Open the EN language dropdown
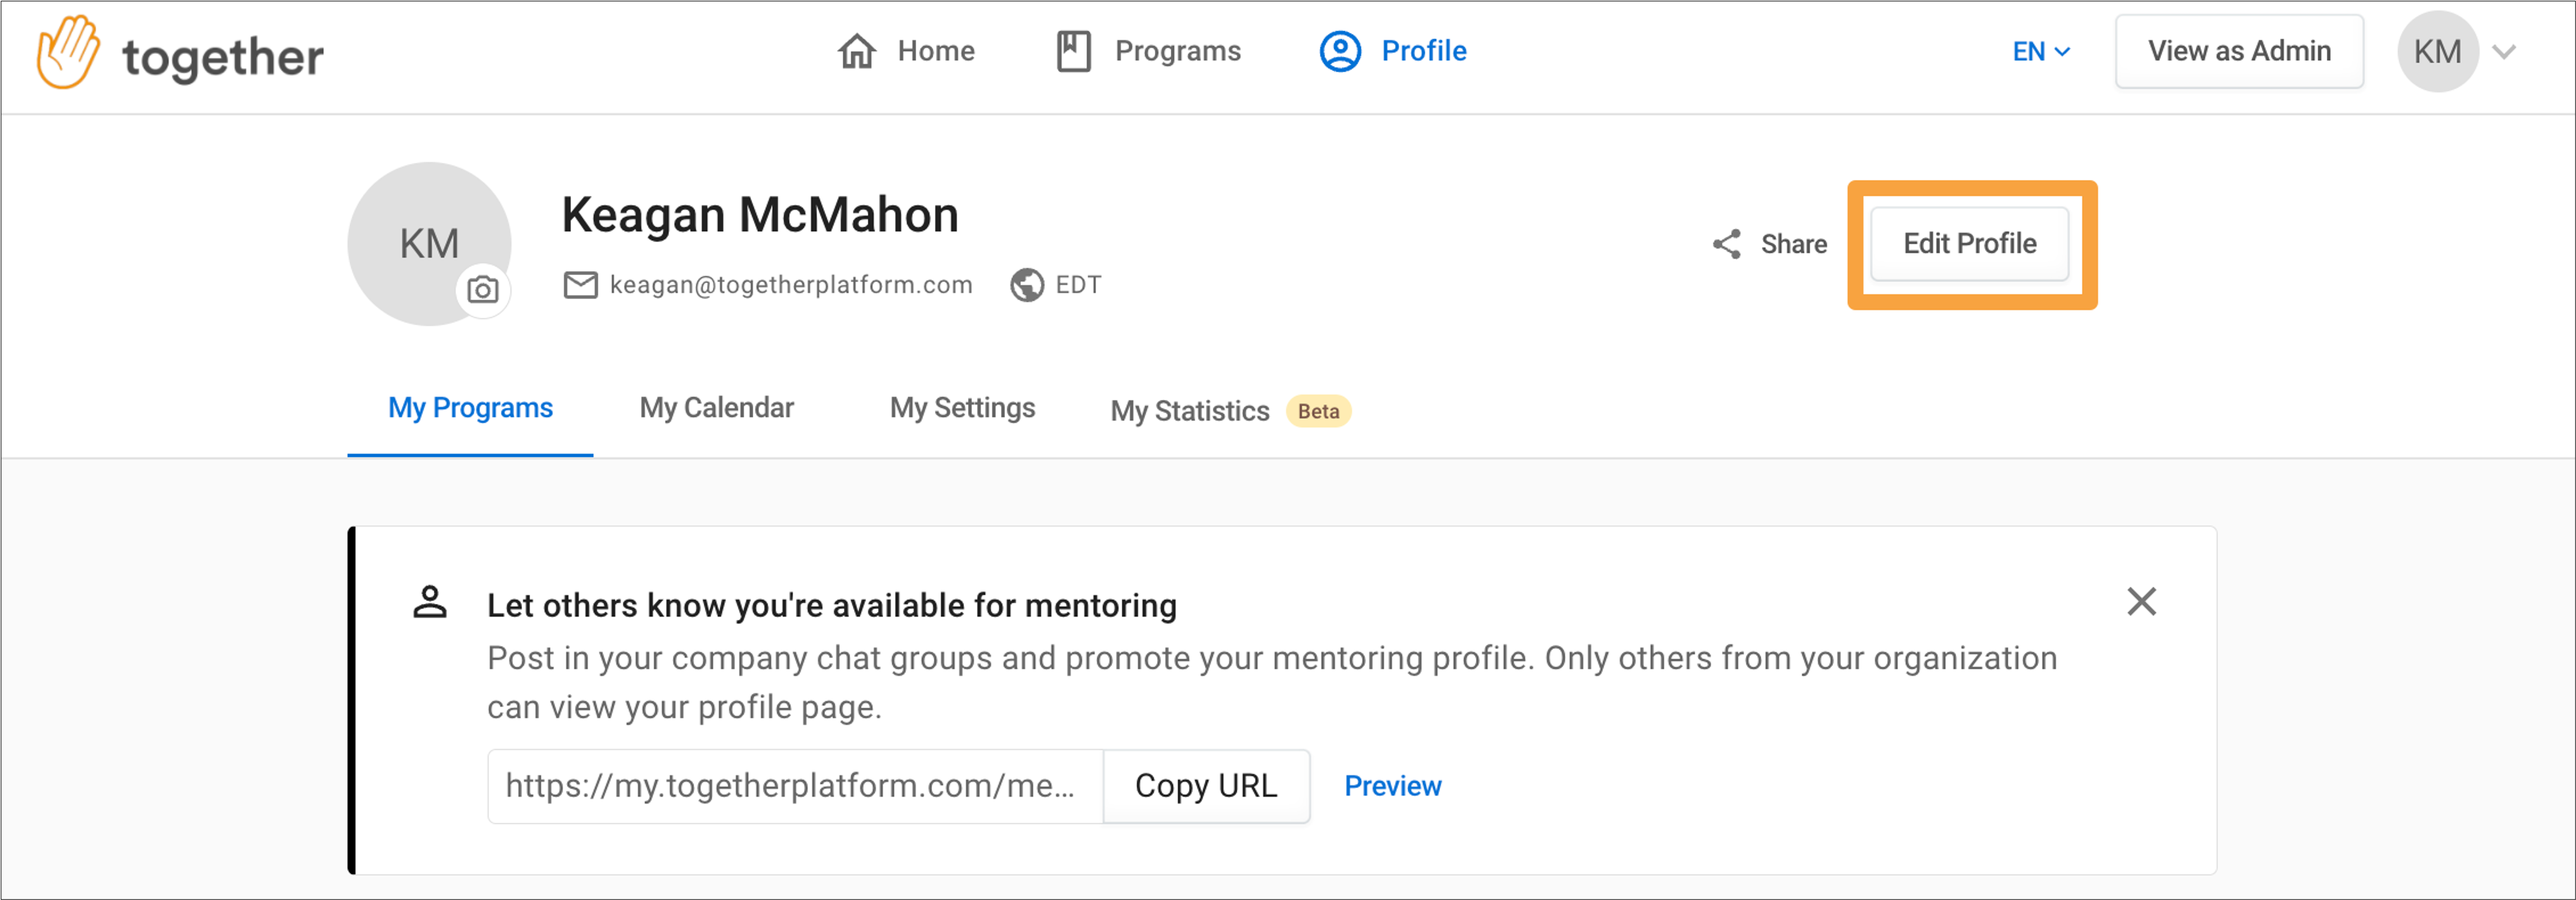The width and height of the screenshot is (2576, 900). tap(2041, 52)
